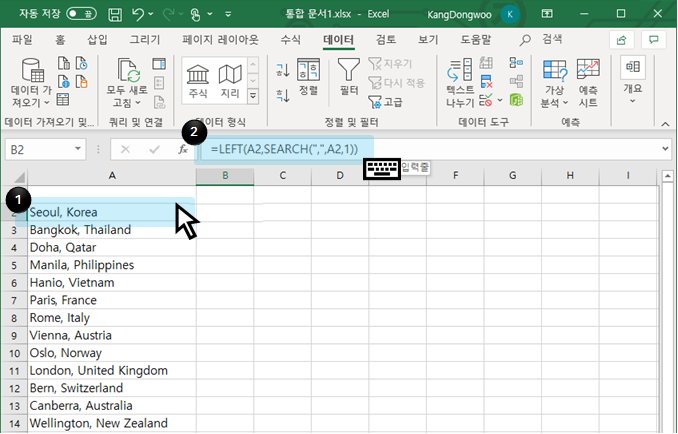Image resolution: width=678 pixels, height=434 pixels.
Task: Click 텍스트 나누기 icon
Action: (x=460, y=82)
